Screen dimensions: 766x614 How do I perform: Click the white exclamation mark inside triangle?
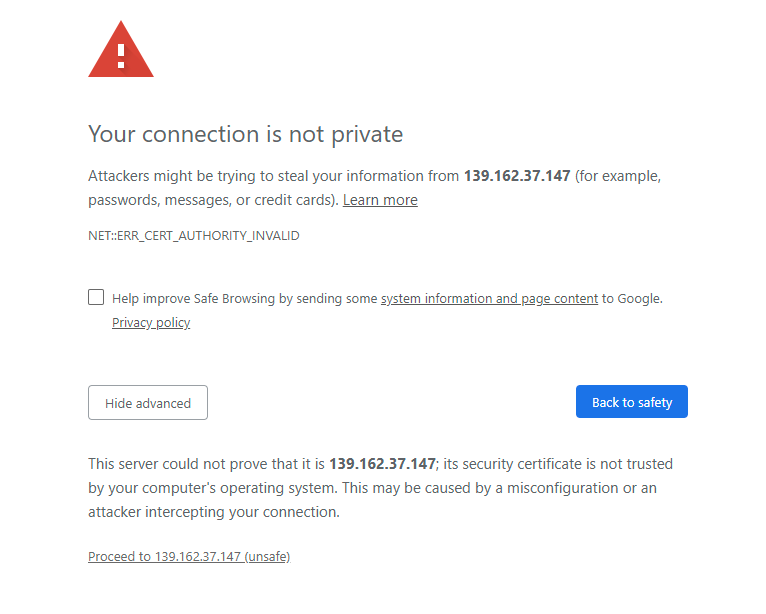tap(121, 56)
